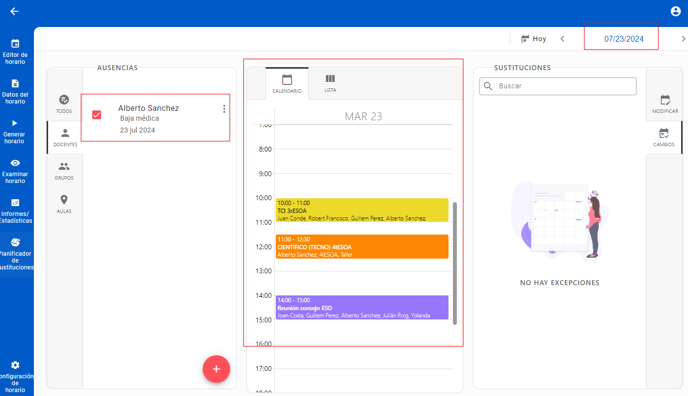Open the user account profile icon

pyautogui.click(x=675, y=11)
